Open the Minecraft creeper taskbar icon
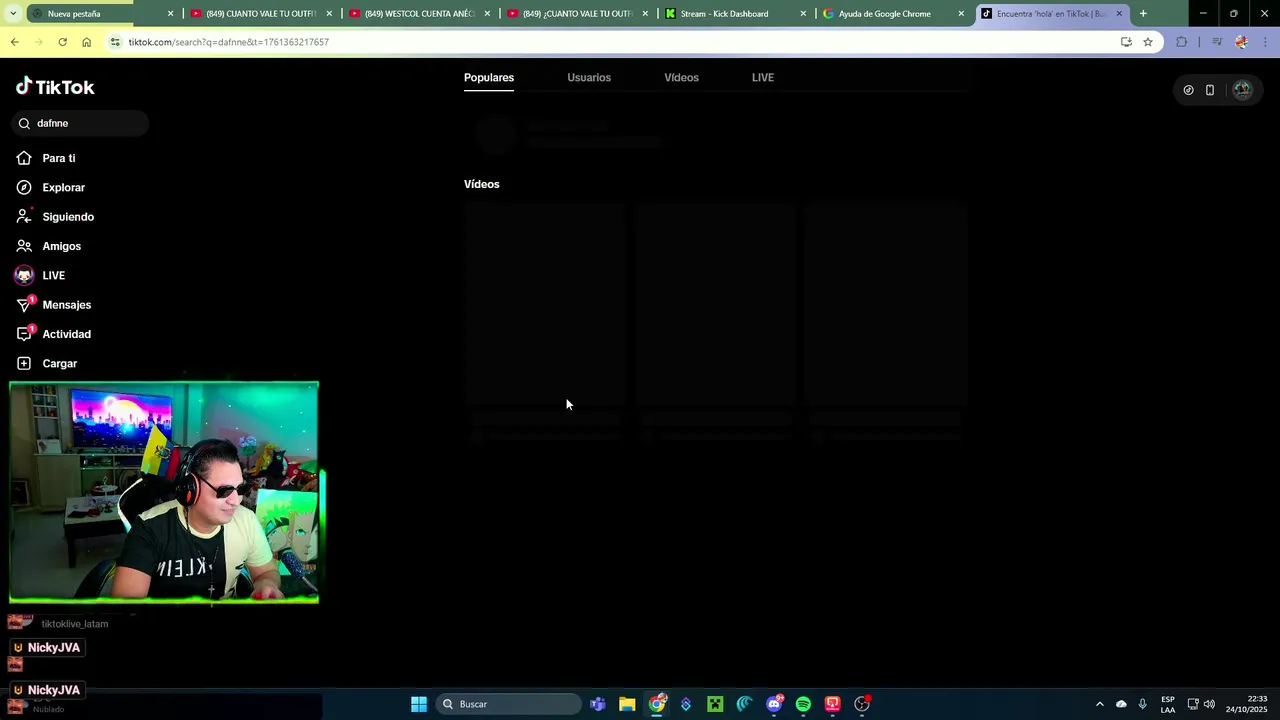1280x720 pixels. coord(715,704)
